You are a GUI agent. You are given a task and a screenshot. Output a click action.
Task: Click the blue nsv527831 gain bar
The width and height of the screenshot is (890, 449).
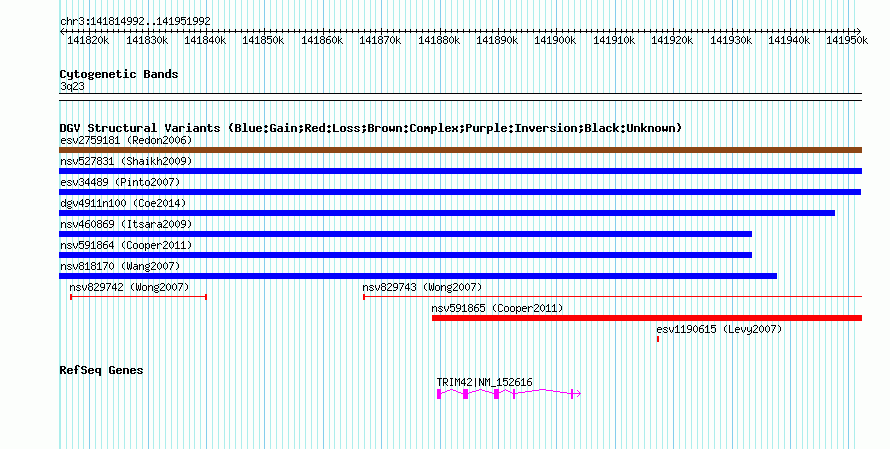coord(460,171)
